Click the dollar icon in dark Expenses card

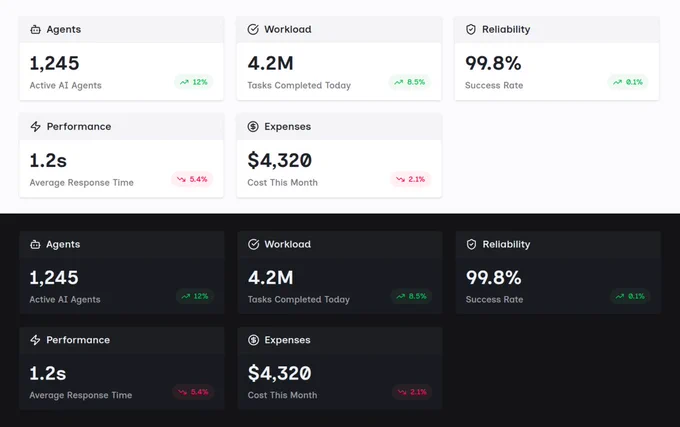click(254, 340)
